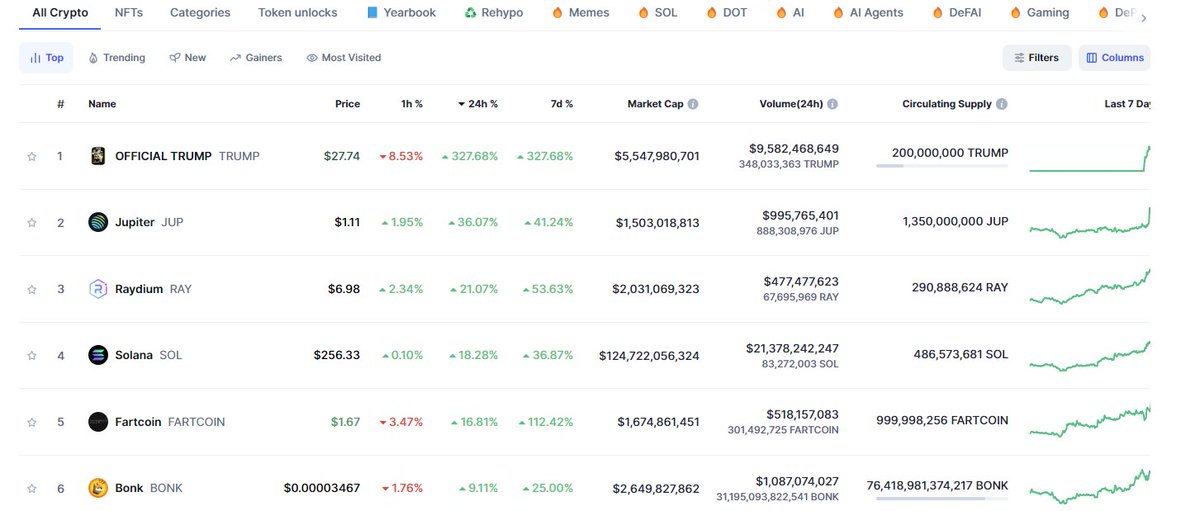Open OFFICIAL TRUMP 7-day sparkline chart

pos(1090,158)
